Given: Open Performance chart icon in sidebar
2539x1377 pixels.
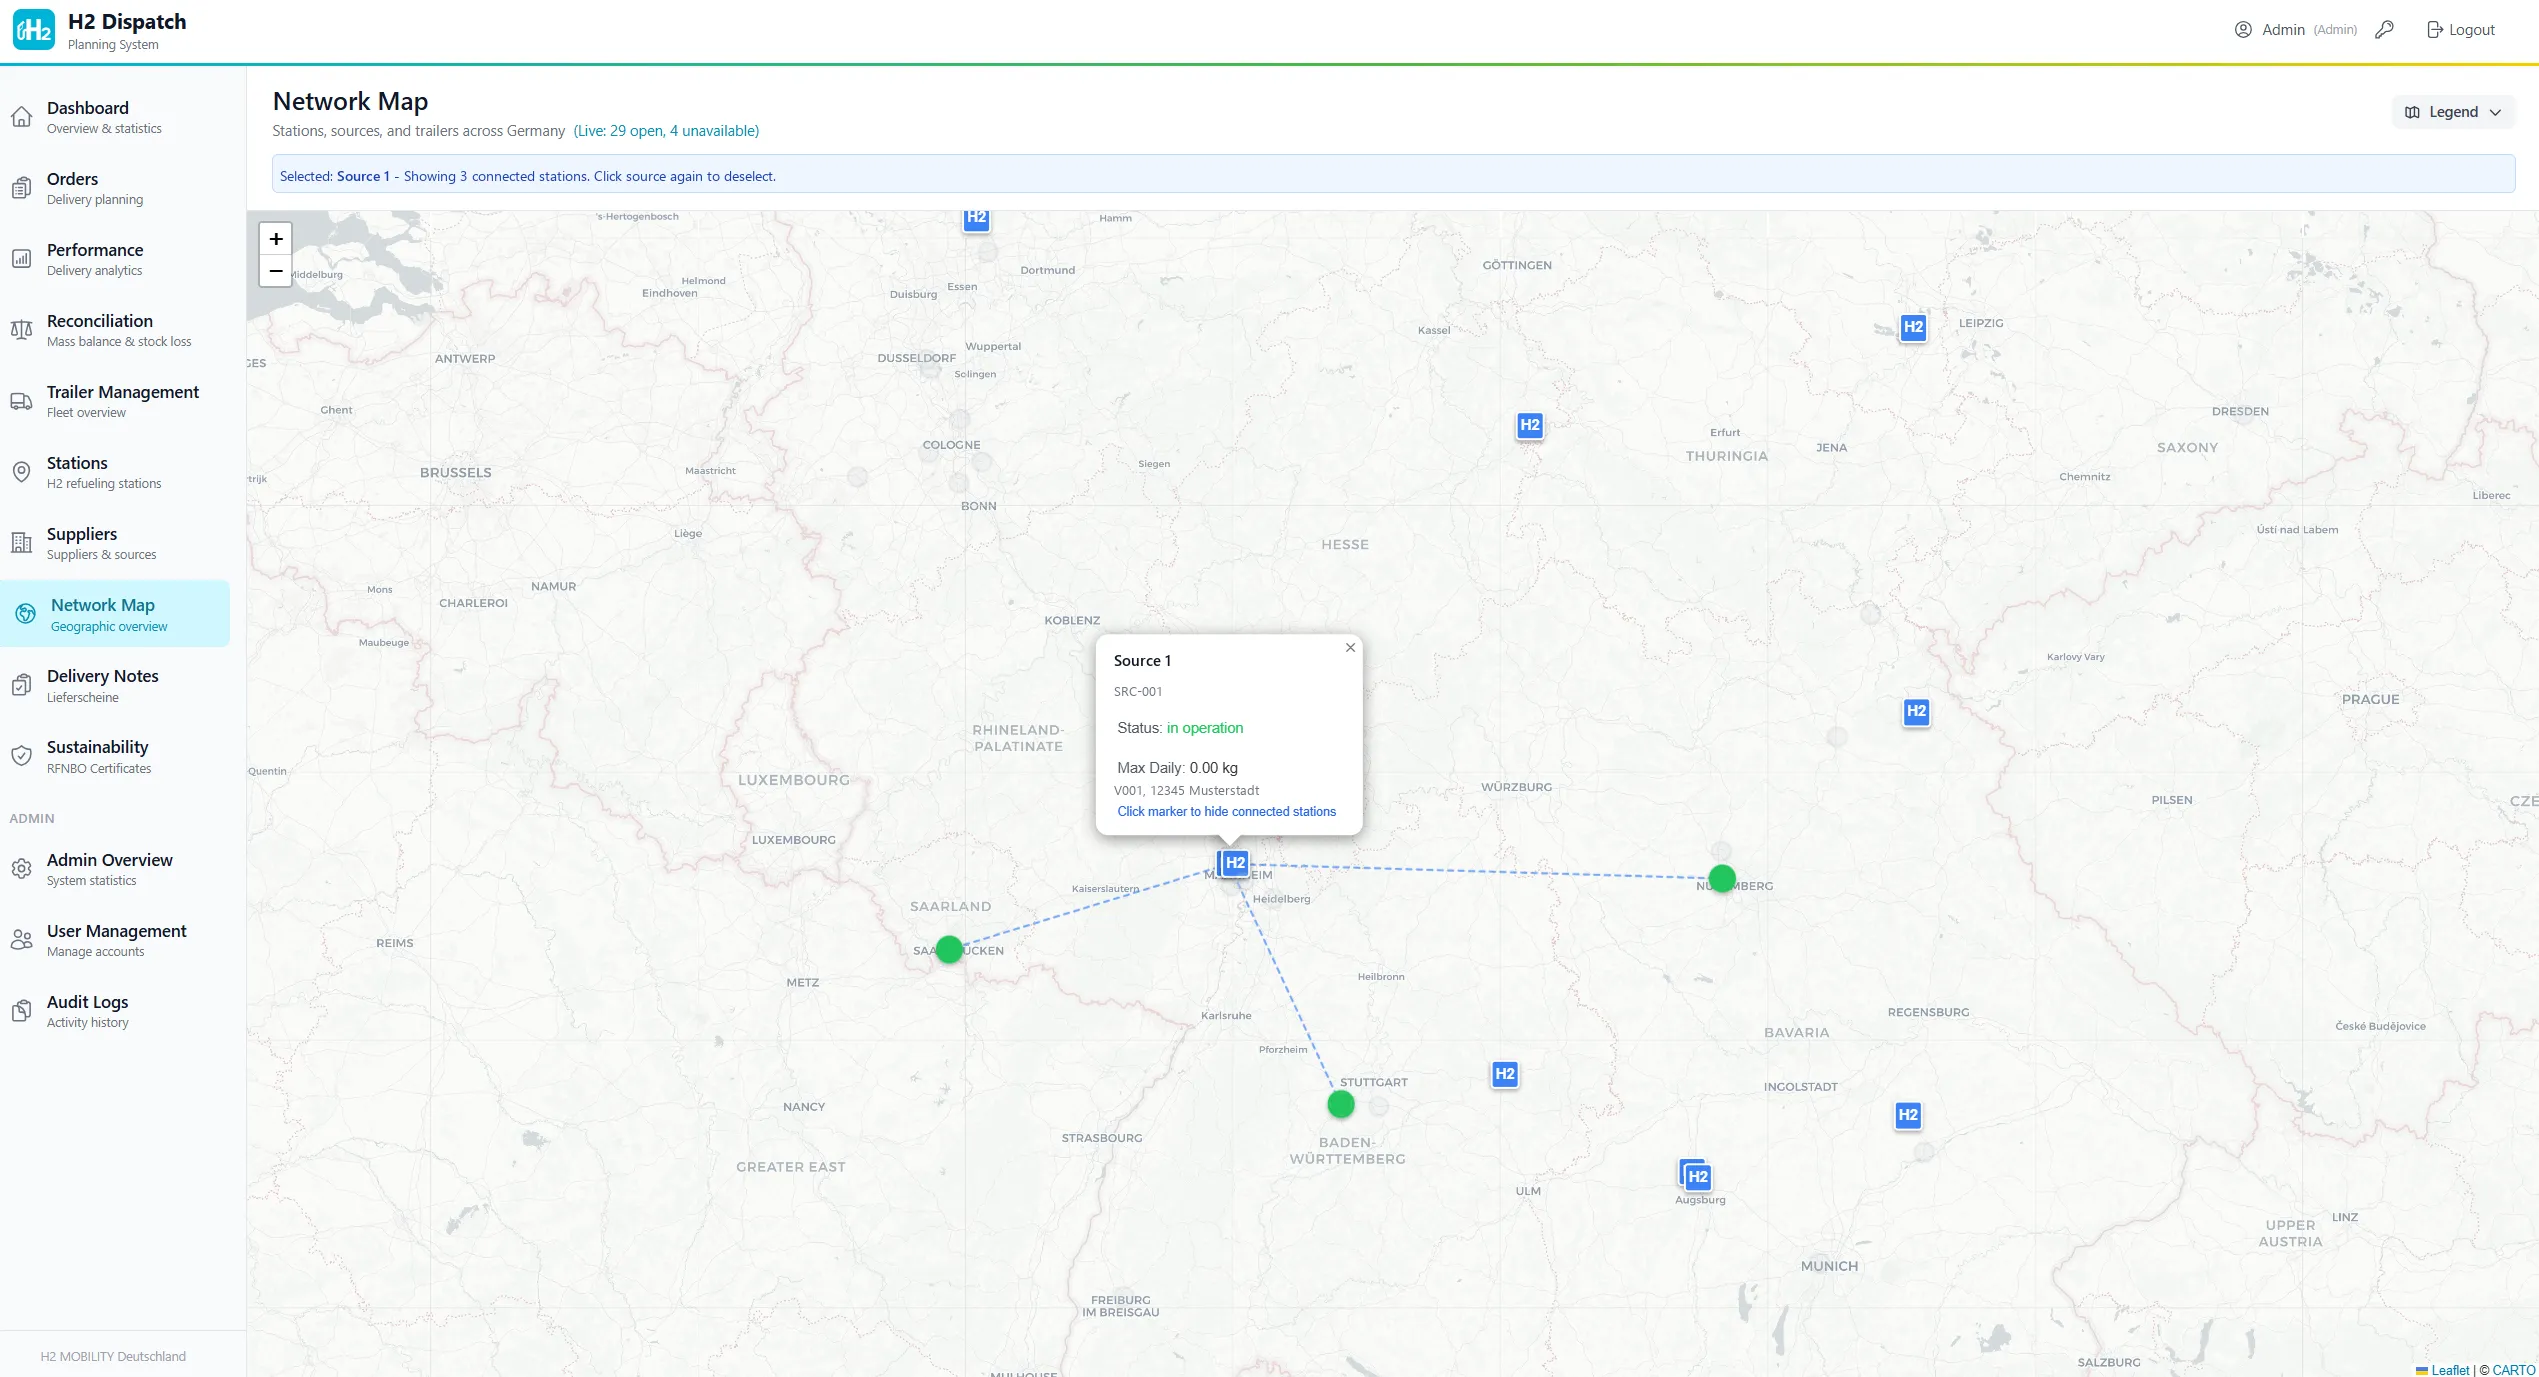Looking at the screenshot, I should (21, 259).
